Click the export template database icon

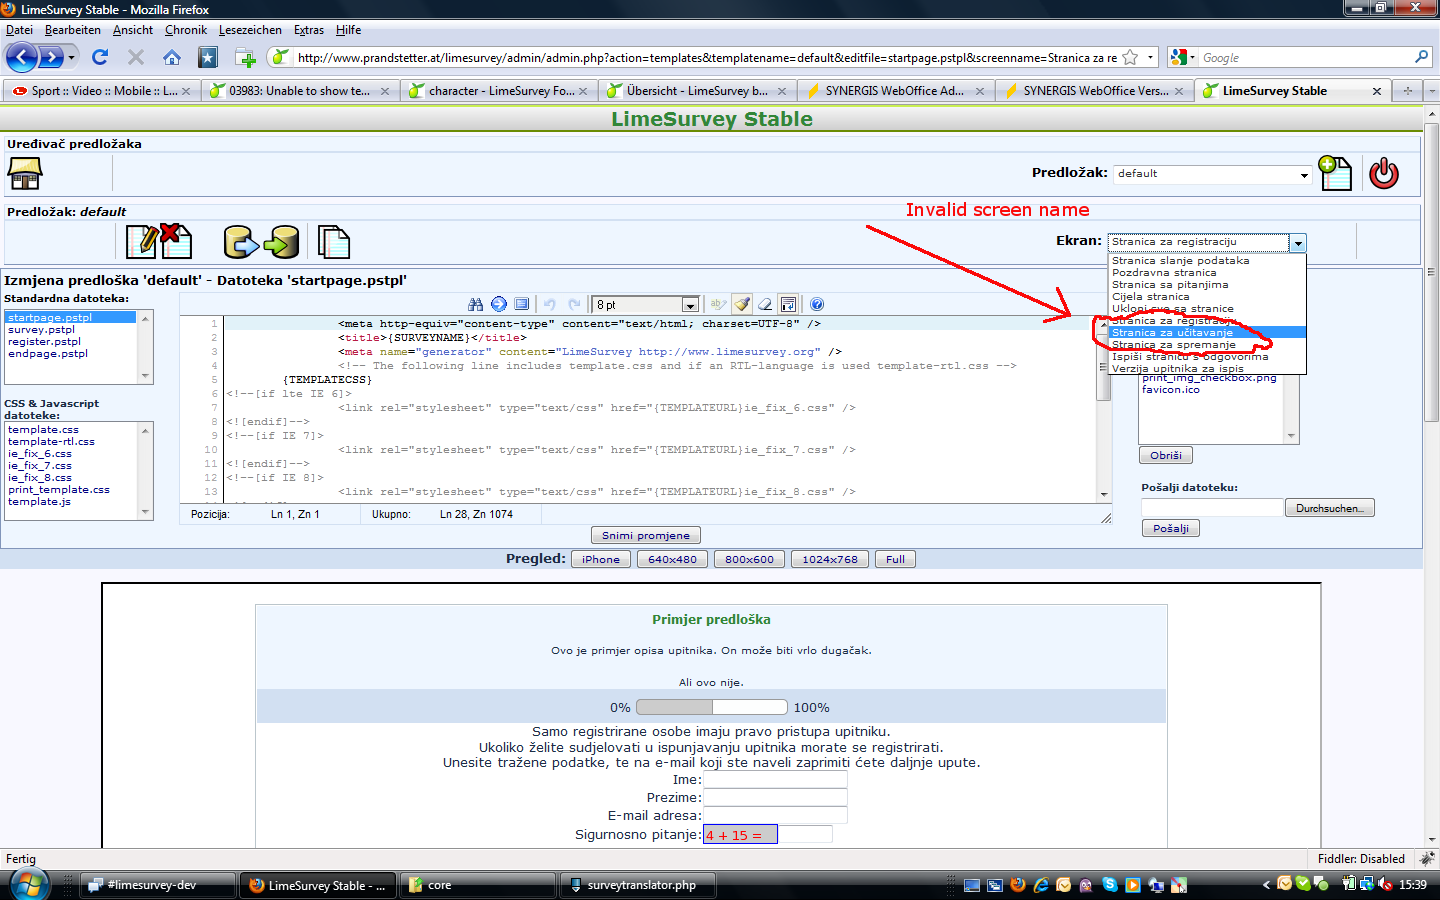click(x=282, y=242)
